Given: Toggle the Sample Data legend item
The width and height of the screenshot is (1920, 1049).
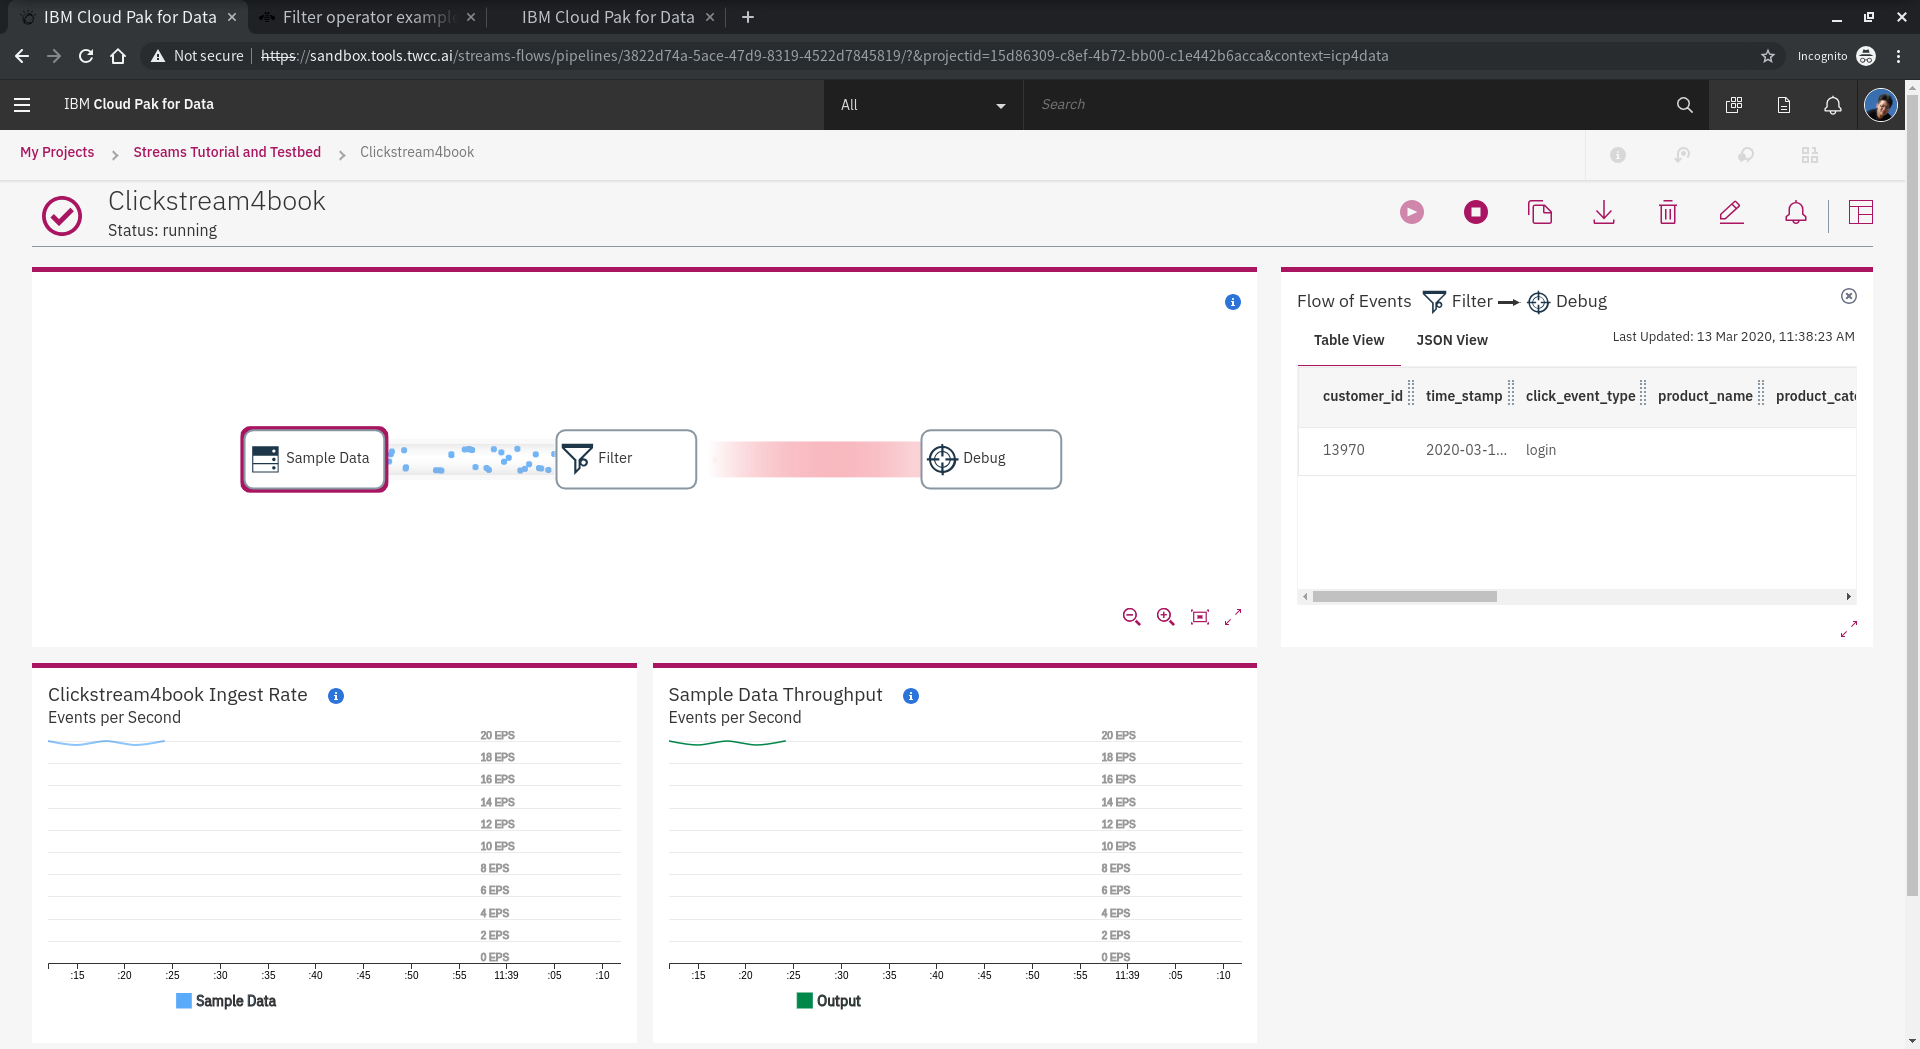Looking at the screenshot, I should (x=226, y=1001).
